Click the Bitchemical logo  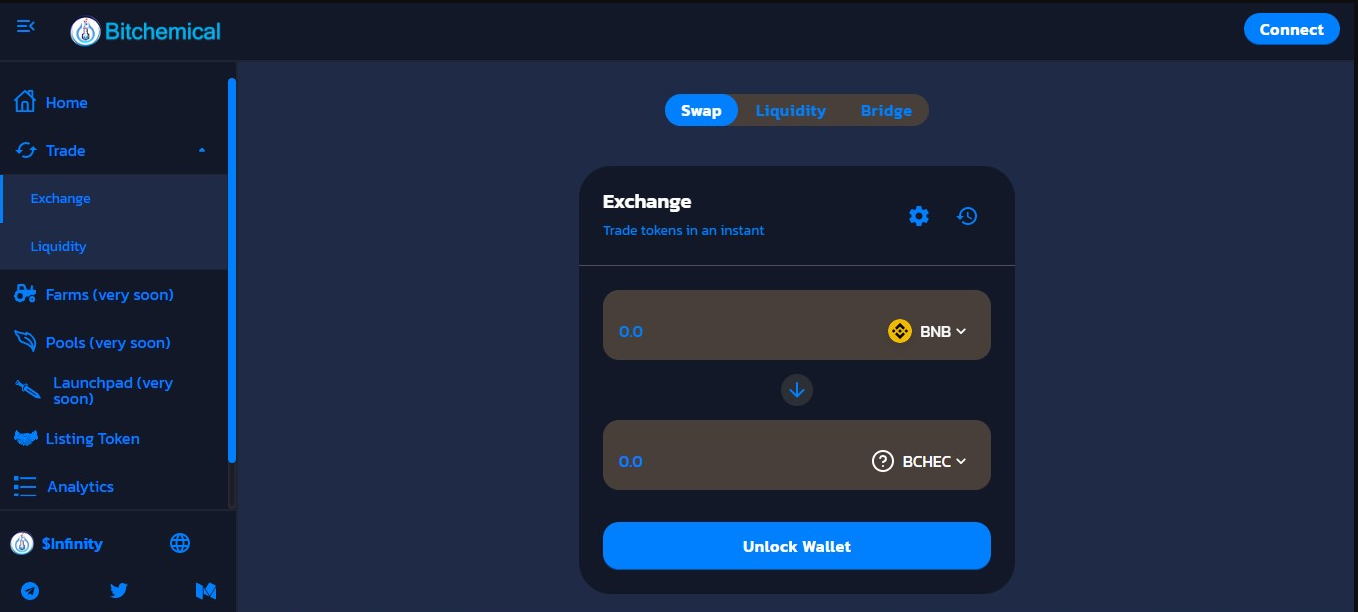tap(146, 32)
